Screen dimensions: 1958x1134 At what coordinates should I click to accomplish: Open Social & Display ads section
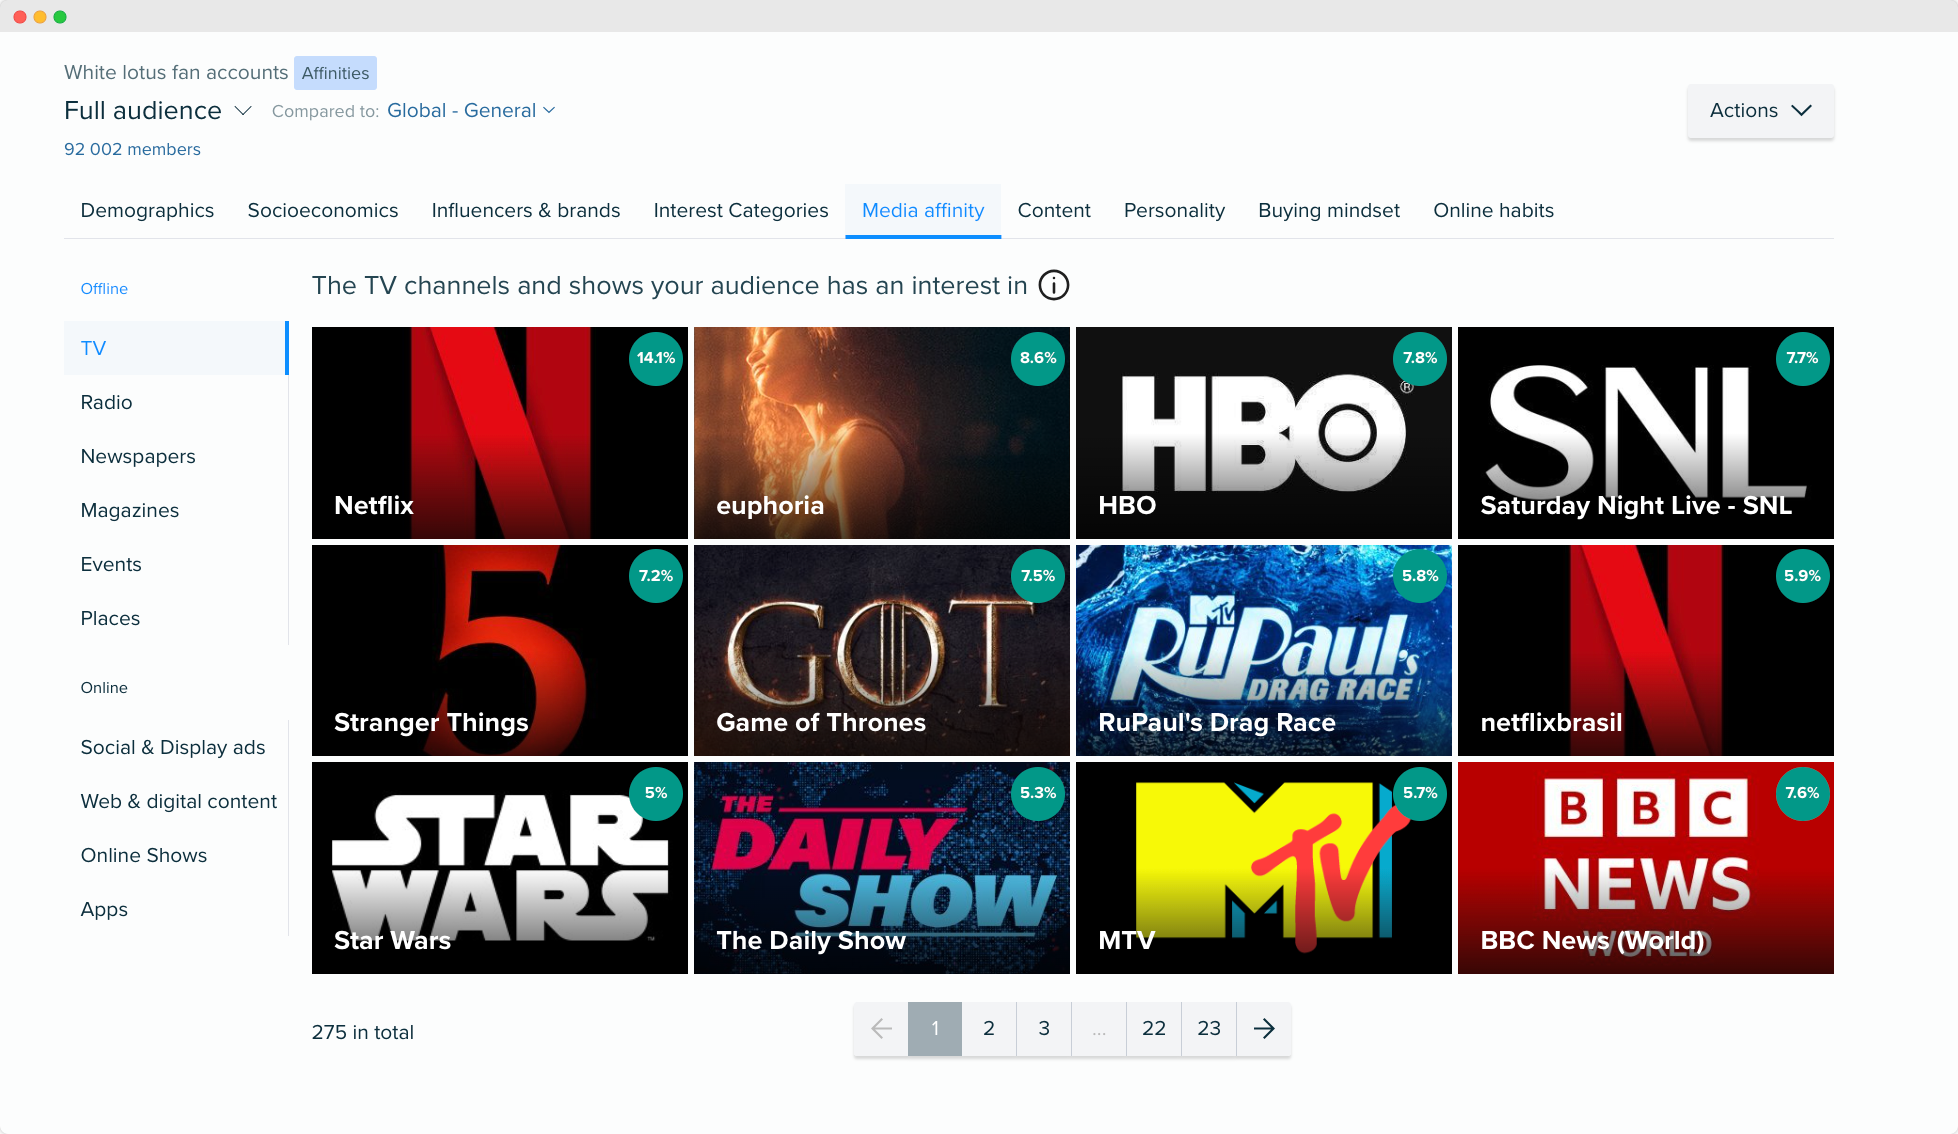click(x=176, y=747)
